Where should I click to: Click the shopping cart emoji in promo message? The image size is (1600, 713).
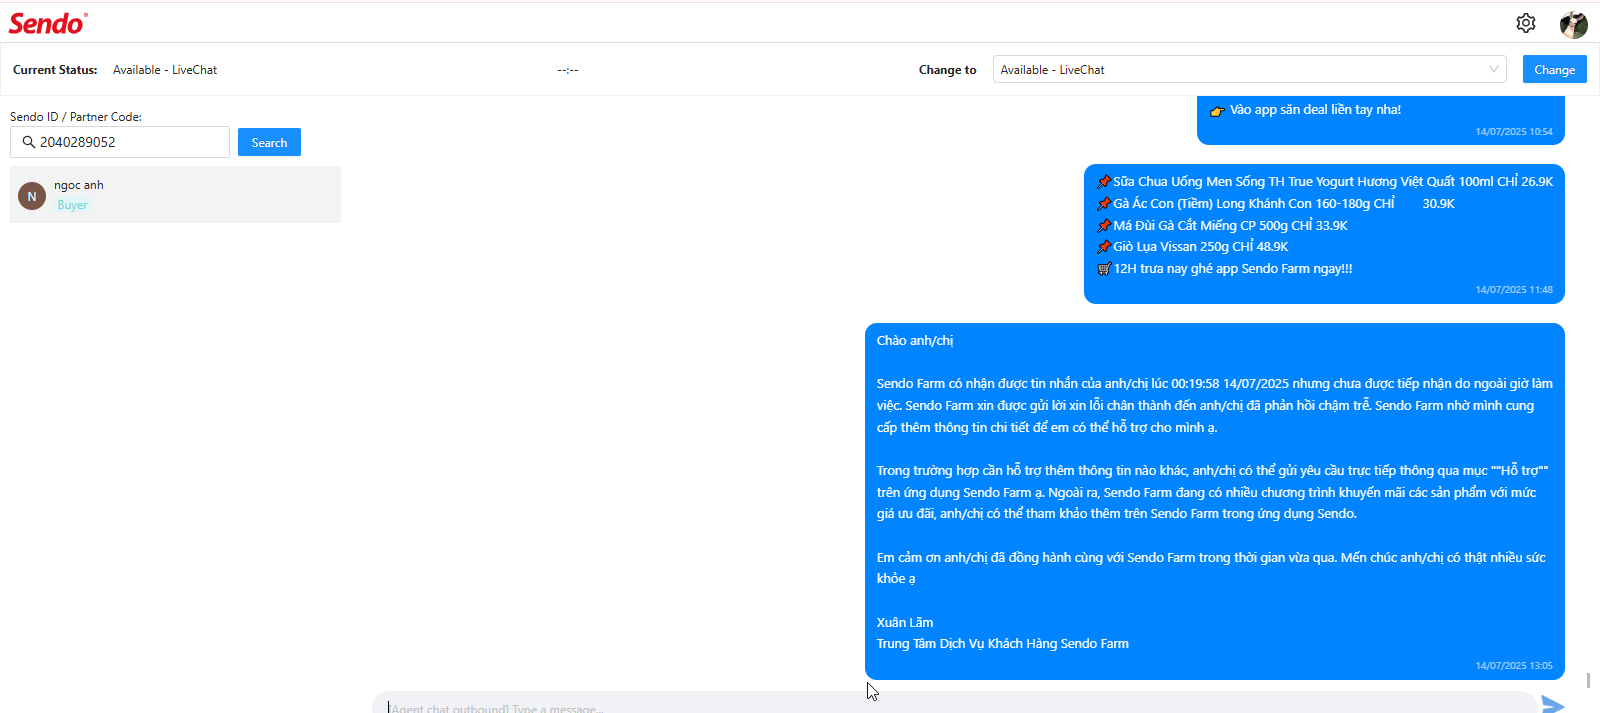[x=1104, y=269]
